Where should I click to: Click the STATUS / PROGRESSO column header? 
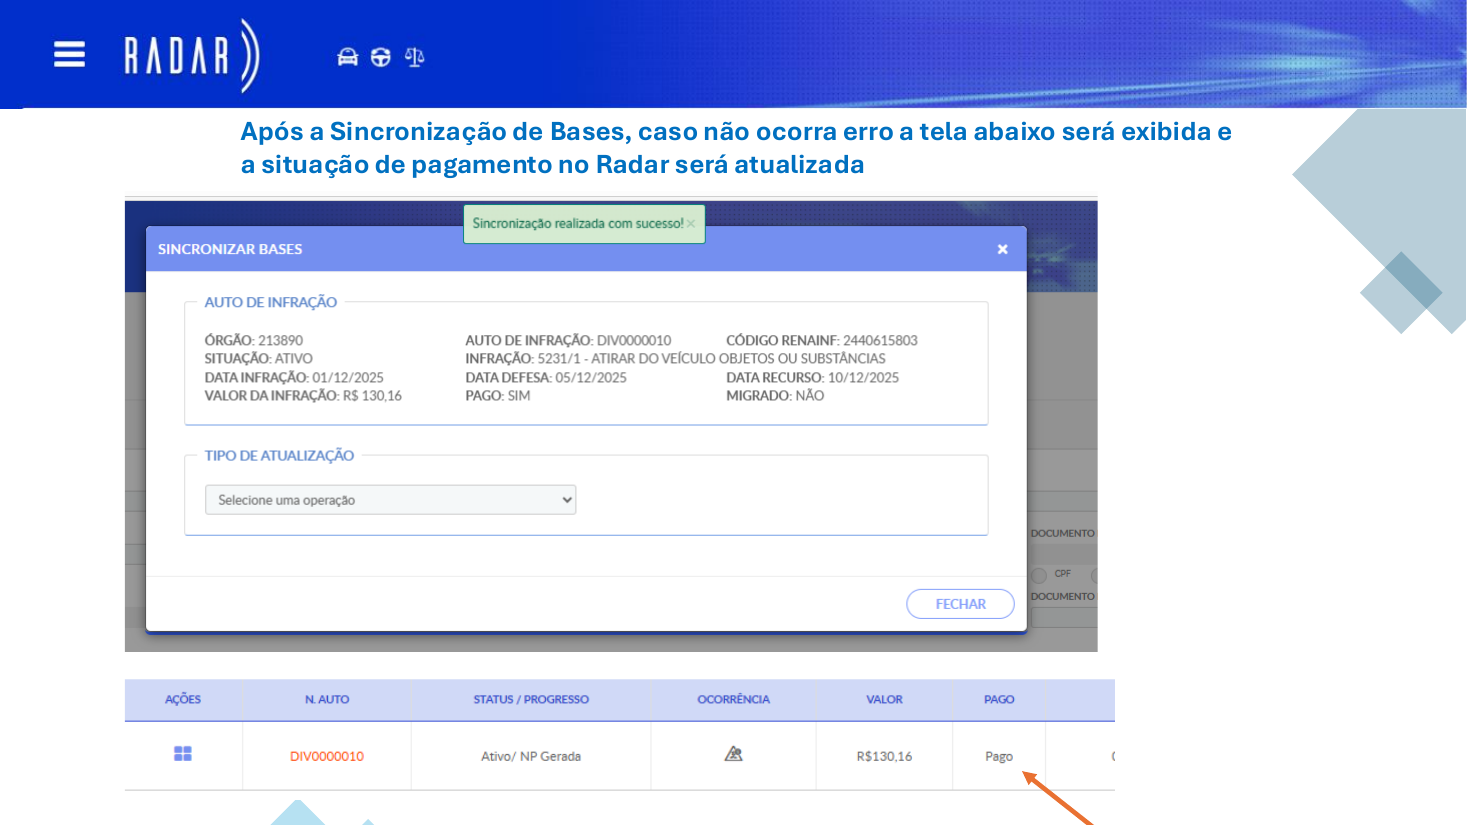point(531,699)
